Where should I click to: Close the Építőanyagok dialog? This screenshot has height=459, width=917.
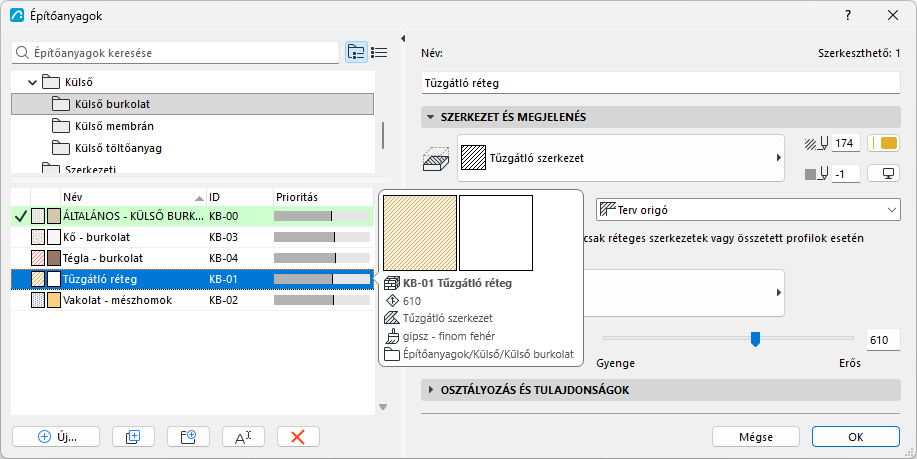coord(893,16)
